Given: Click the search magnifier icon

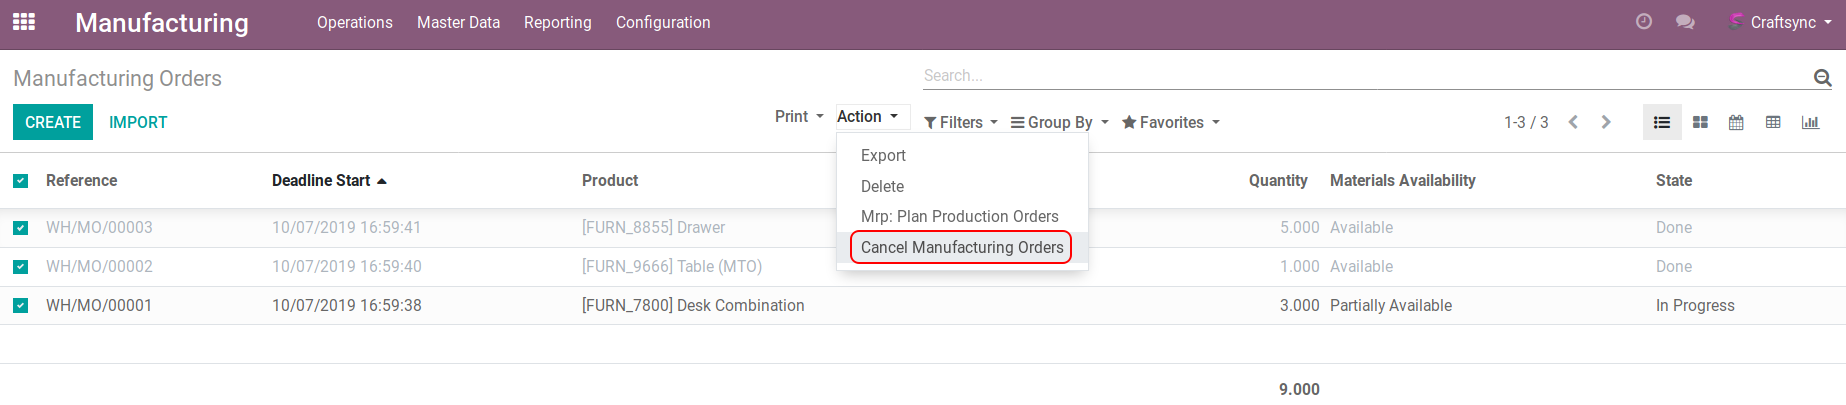Looking at the screenshot, I should point(1822,77).
